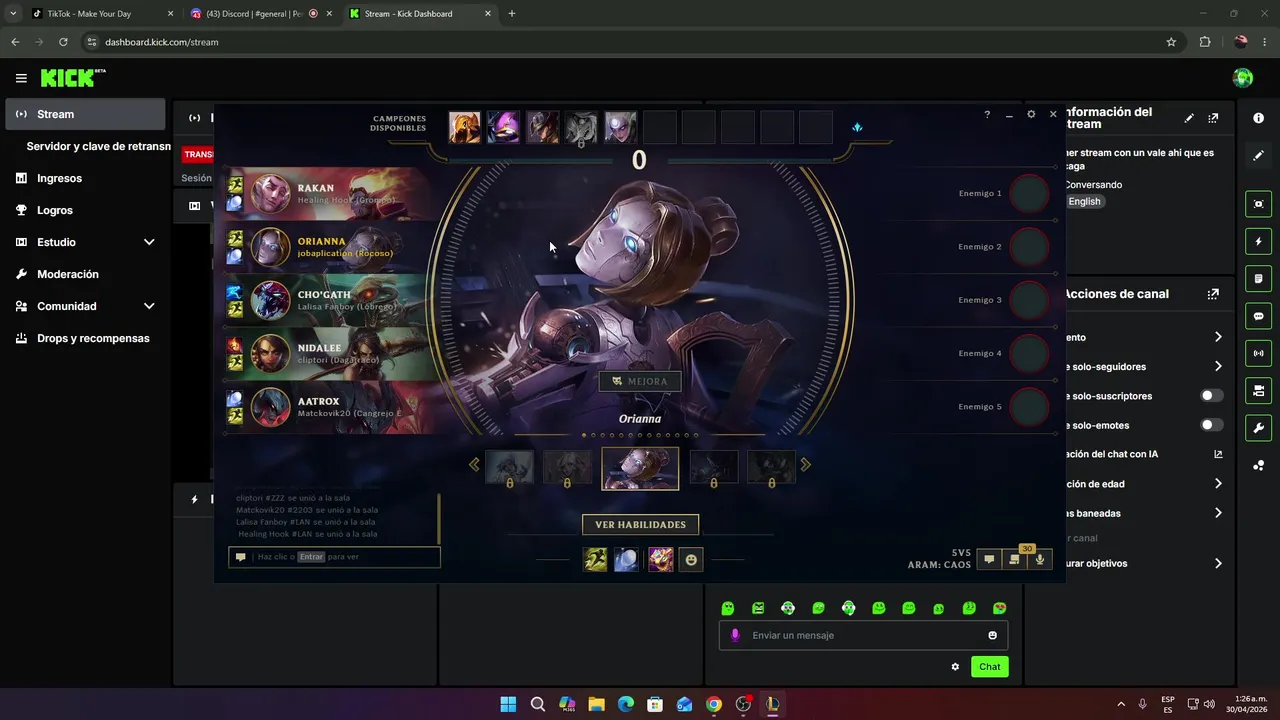Image resolution: width=1280 pixels, height=720 pixels.
Task: Pick the purple champion on the bench
Action: [504, 127]
